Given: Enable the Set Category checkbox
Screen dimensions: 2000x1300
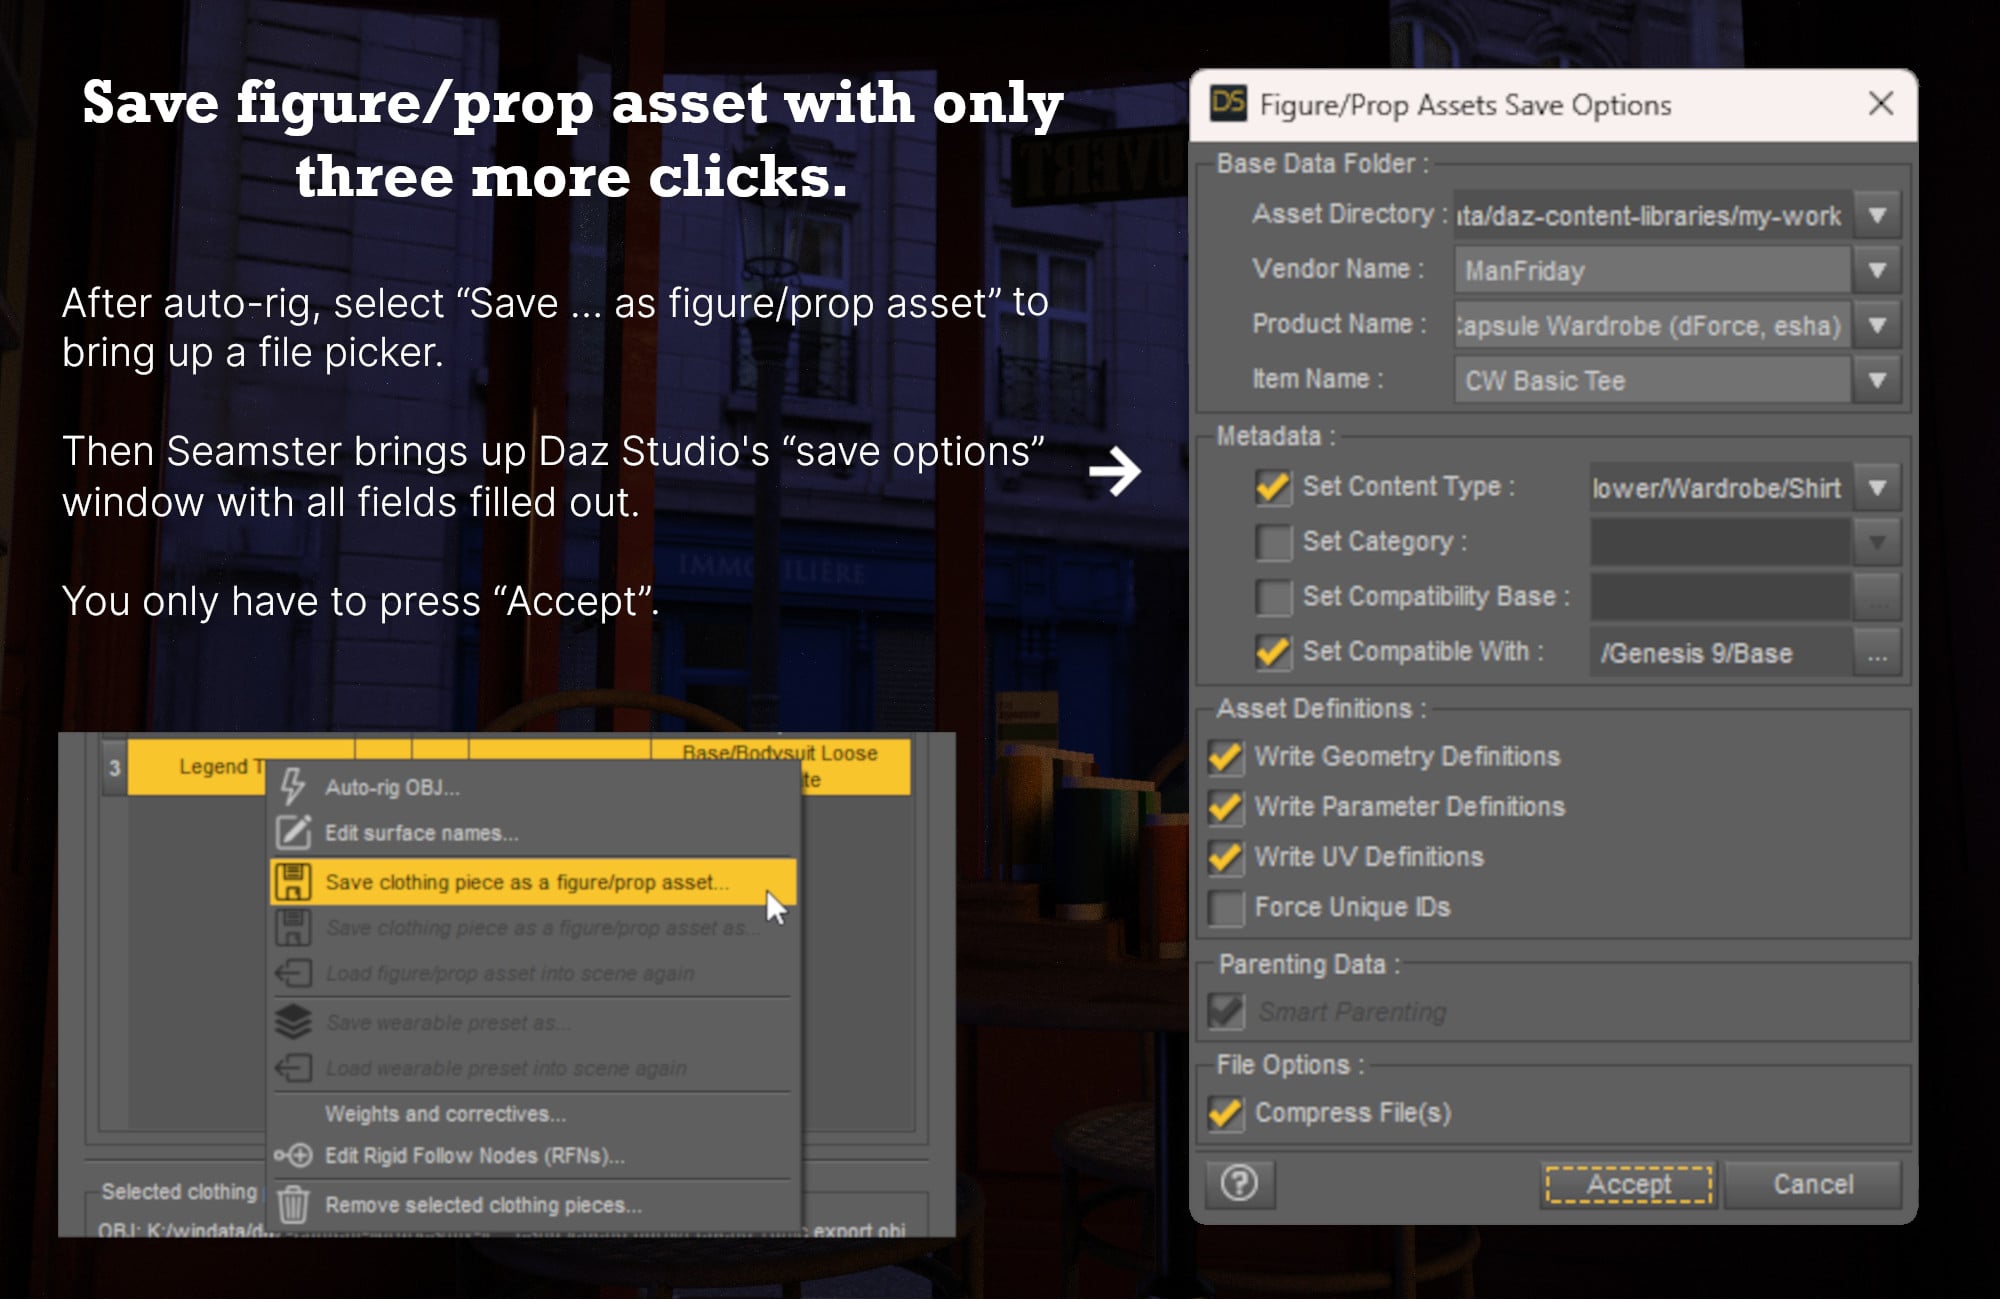Looking at the screenshot, I should pyautogui.click(x=1272, y=542).
